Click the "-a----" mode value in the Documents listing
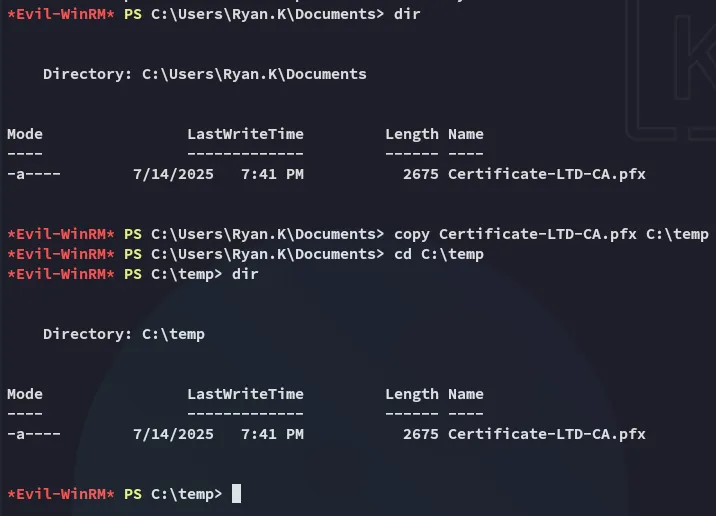 [34, 174]
